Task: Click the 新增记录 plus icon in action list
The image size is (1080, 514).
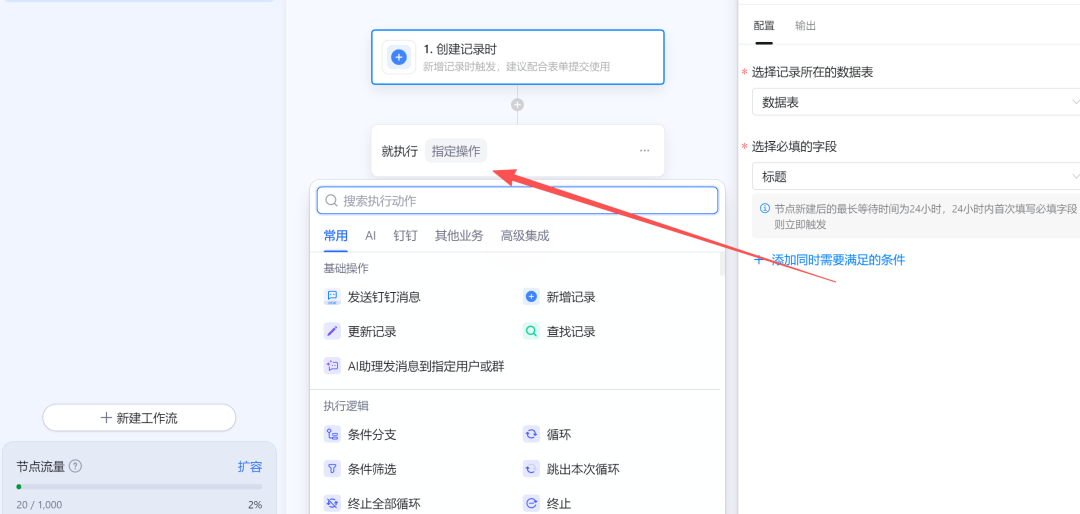Action: pos(531,297)
